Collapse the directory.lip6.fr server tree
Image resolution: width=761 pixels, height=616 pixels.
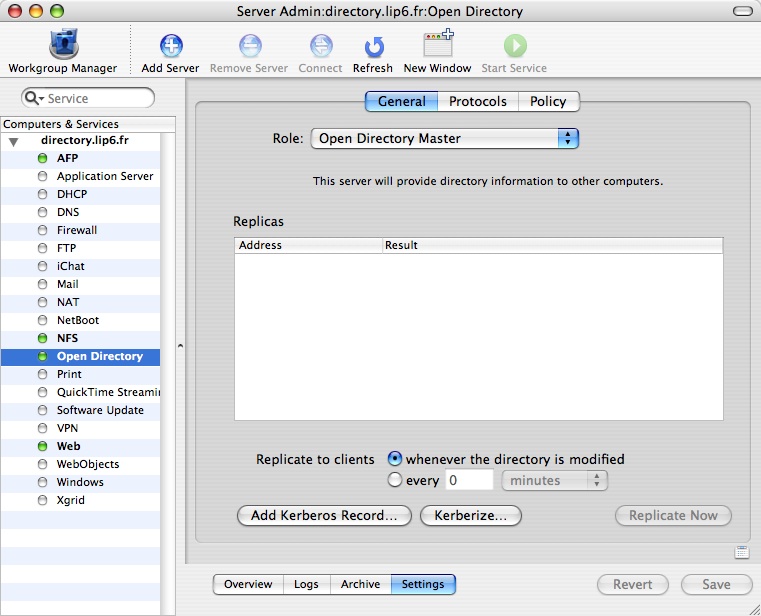13,141
